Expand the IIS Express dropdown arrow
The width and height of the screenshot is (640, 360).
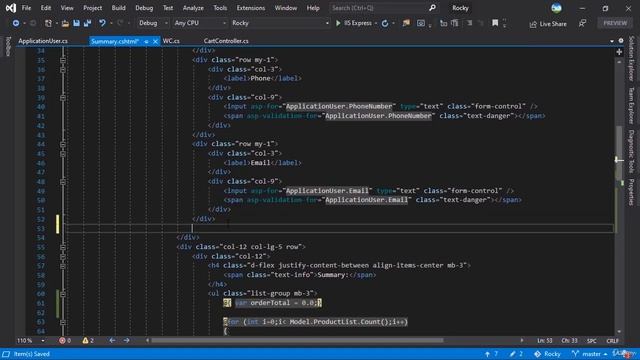point(376,23)
